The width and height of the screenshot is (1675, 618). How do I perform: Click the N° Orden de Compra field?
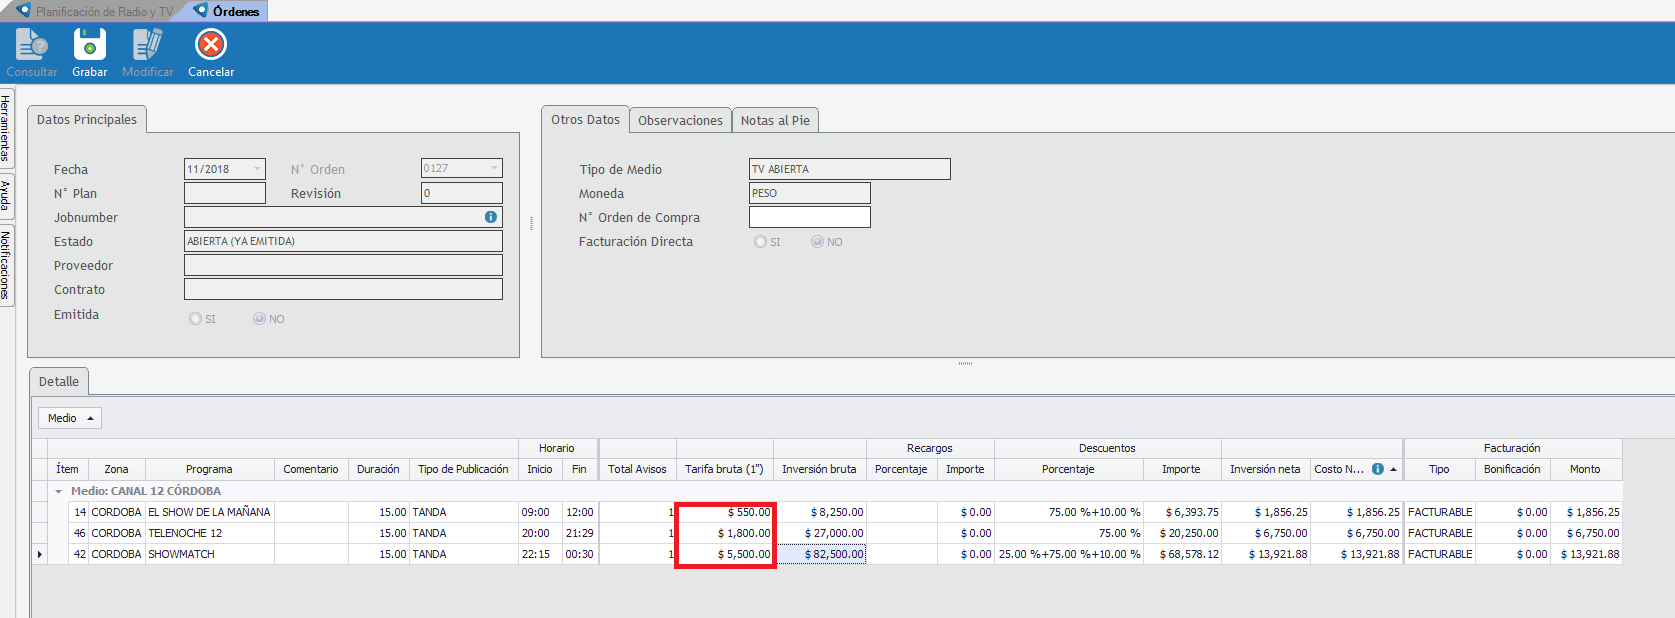tap(809, 217)
